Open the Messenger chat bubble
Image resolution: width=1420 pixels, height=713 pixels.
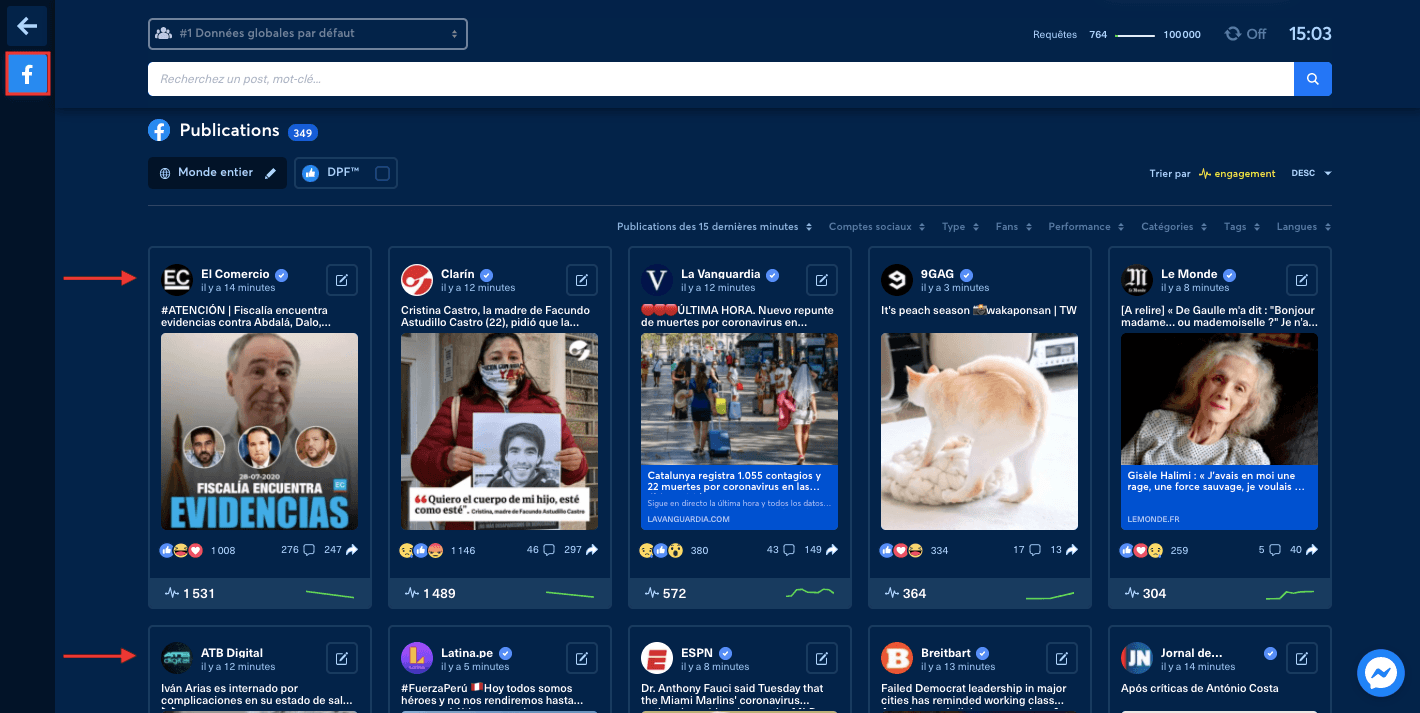click(1381, 673)
